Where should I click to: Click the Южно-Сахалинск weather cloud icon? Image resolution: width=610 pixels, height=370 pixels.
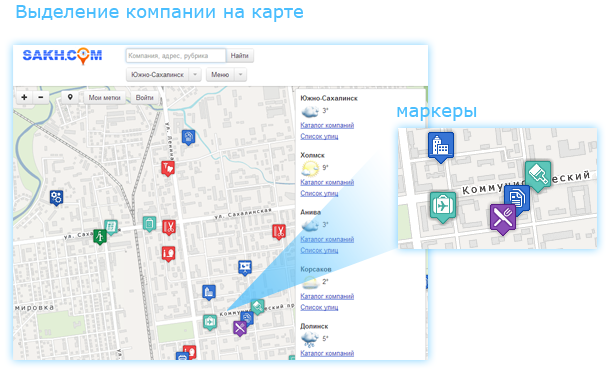point(310,112)
